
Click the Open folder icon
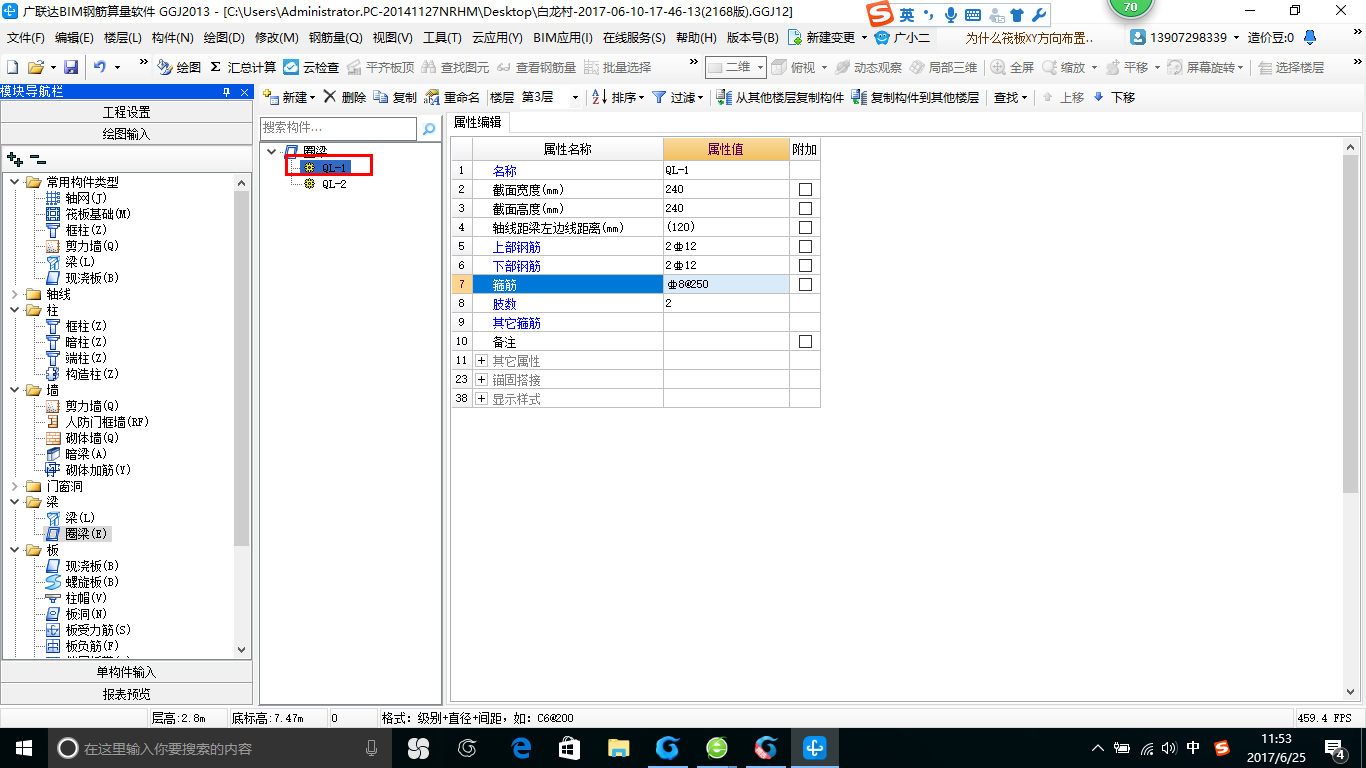(x=35, y=67)
